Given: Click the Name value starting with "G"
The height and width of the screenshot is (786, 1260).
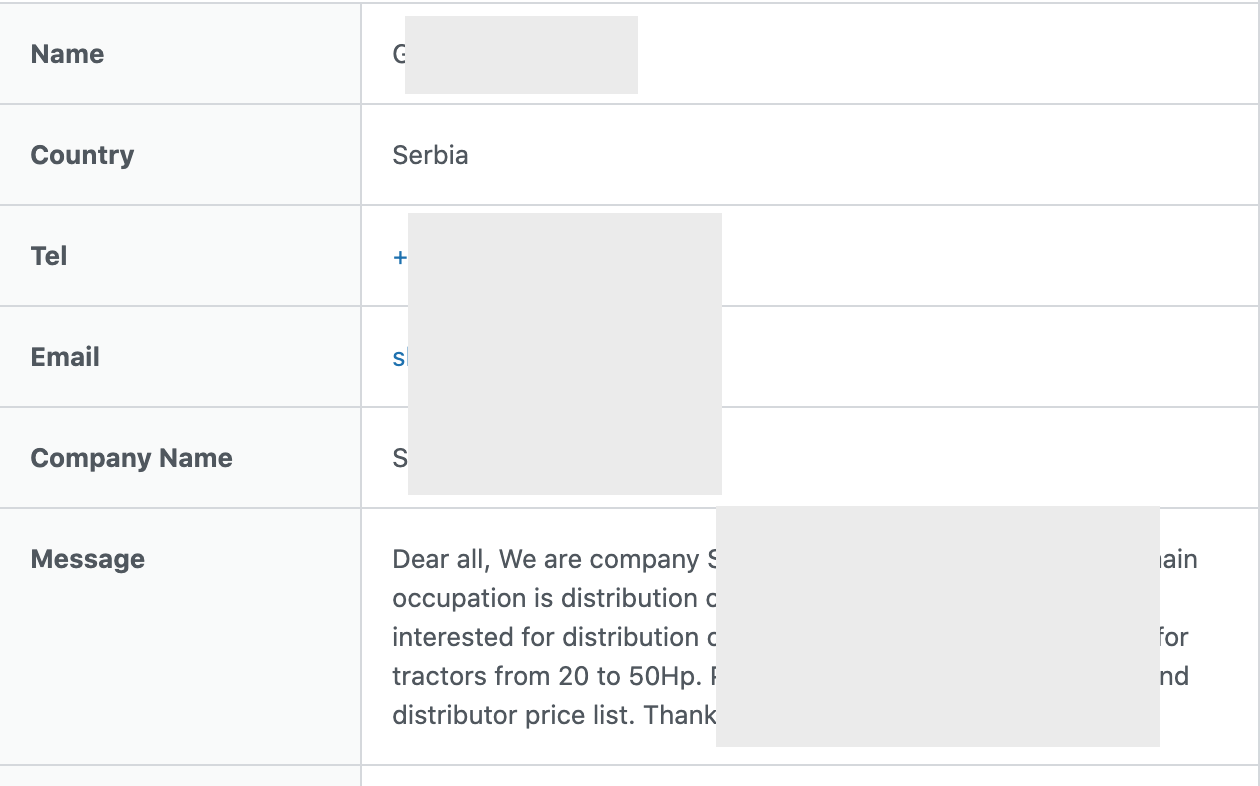Looking at the screenshot, I should (398, 54).
